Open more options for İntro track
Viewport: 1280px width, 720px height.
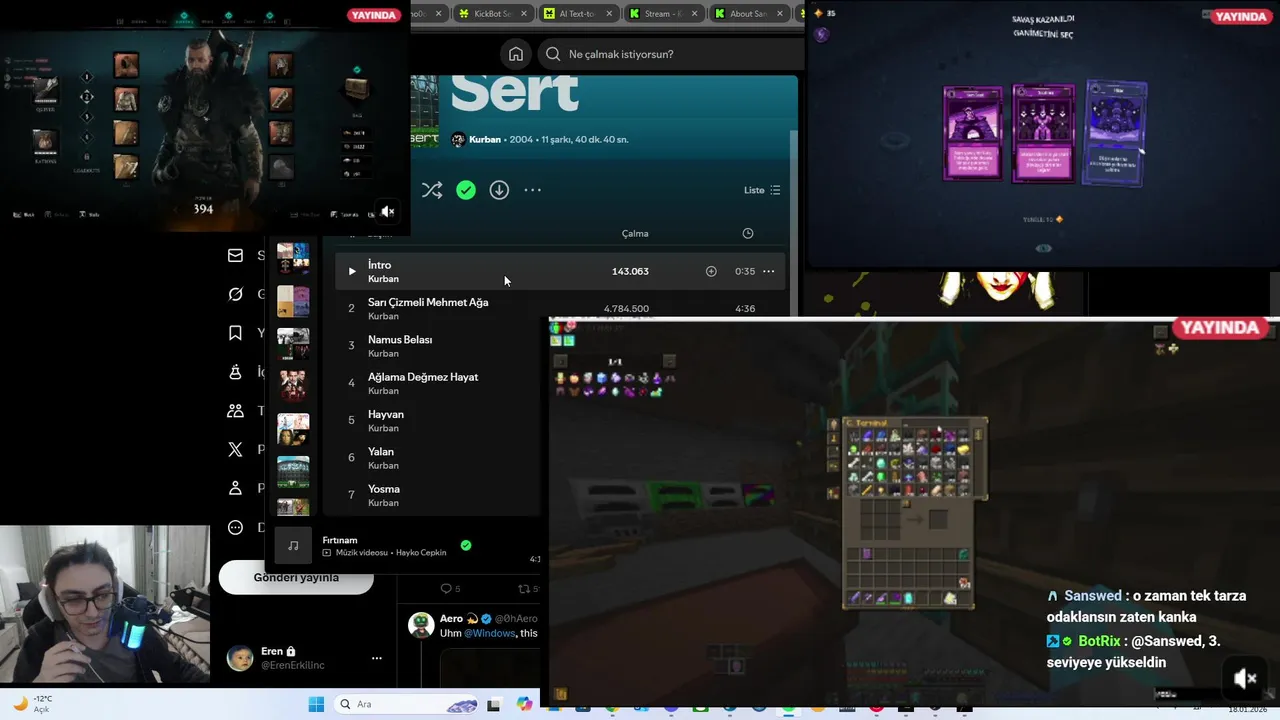[x=768, y=271]
